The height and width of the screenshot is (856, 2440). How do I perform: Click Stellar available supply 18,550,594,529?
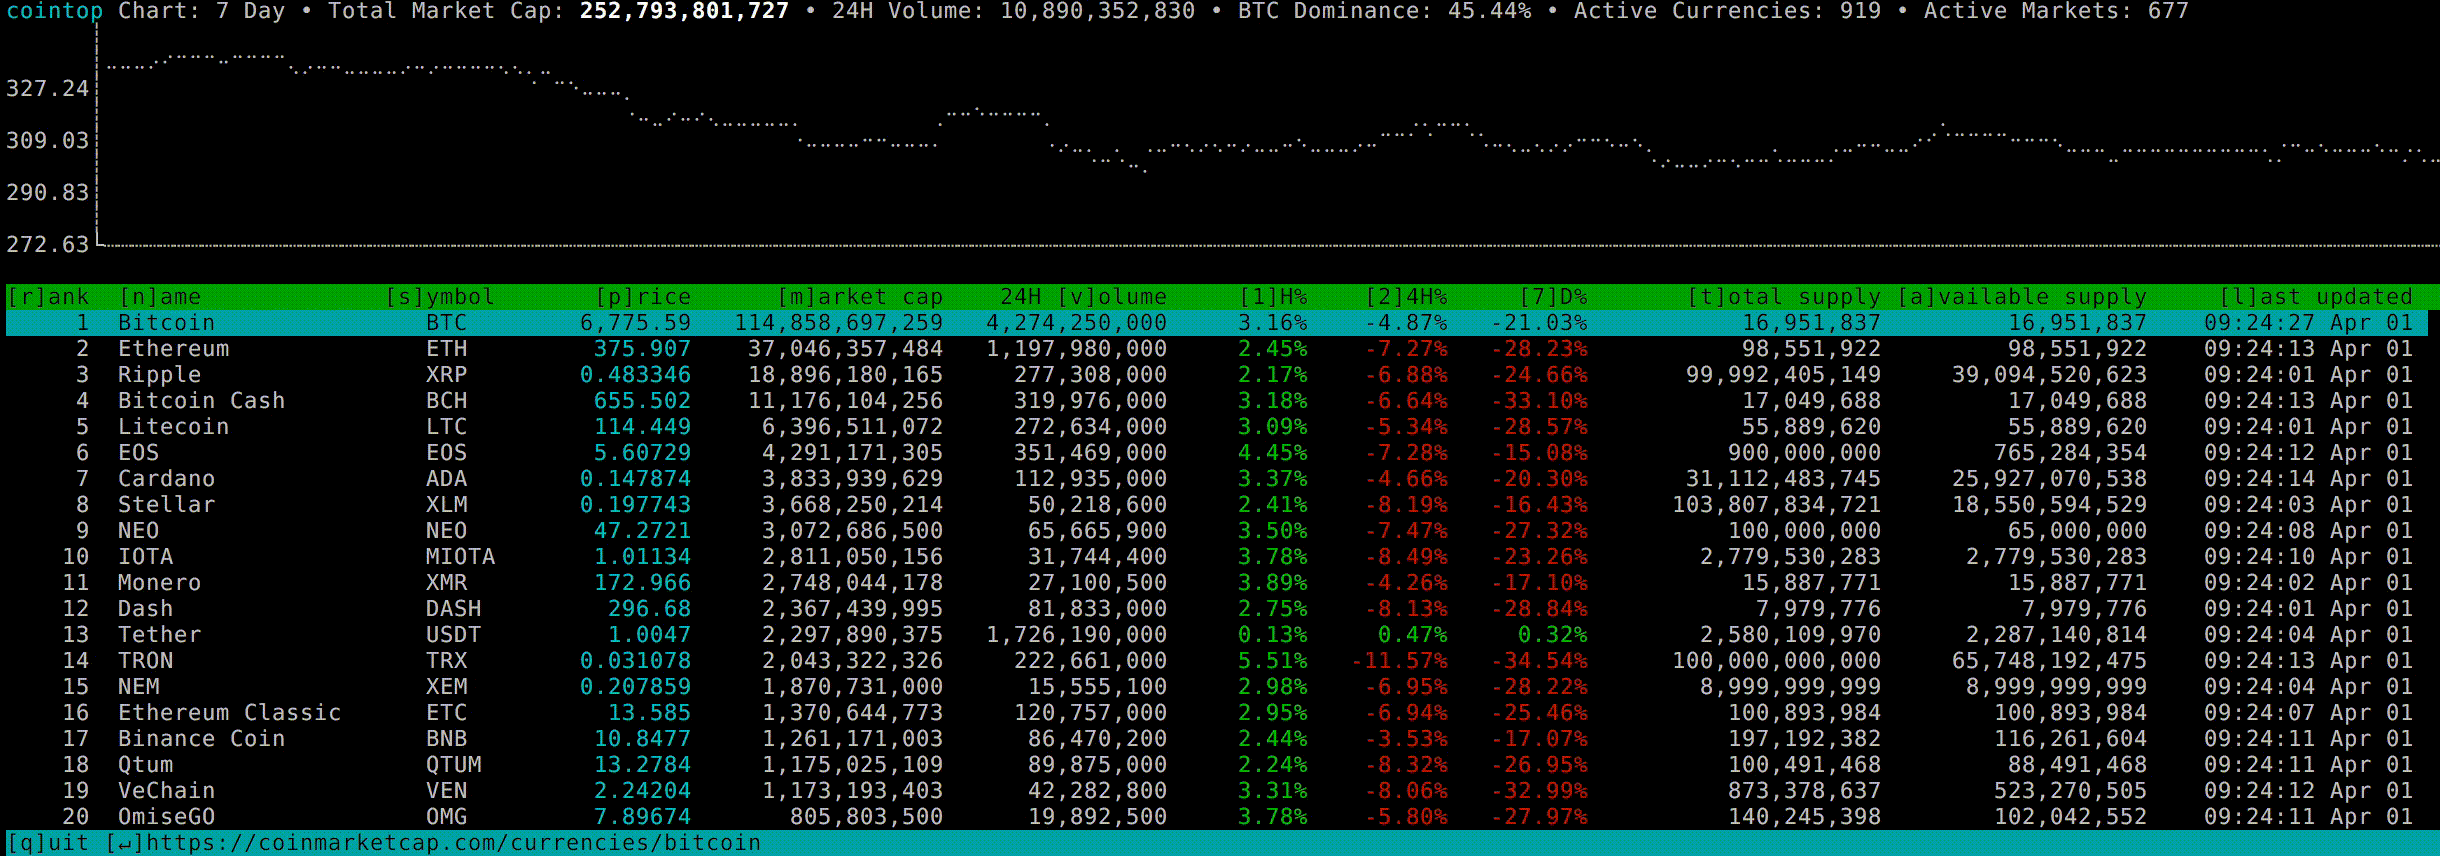tap(2050, 505)
